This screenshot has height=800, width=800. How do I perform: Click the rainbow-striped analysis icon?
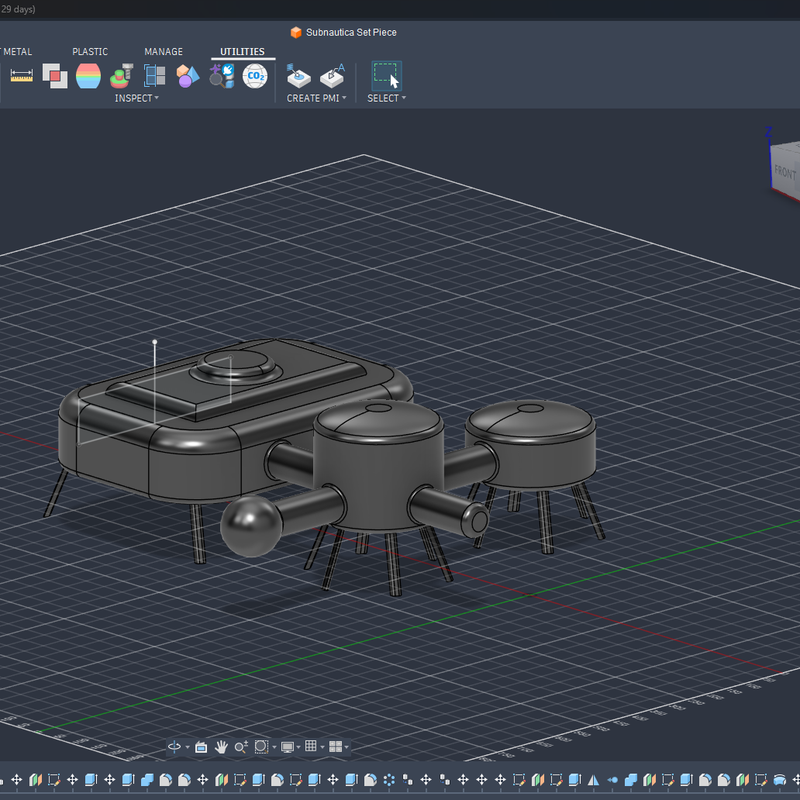click(88, 76)
